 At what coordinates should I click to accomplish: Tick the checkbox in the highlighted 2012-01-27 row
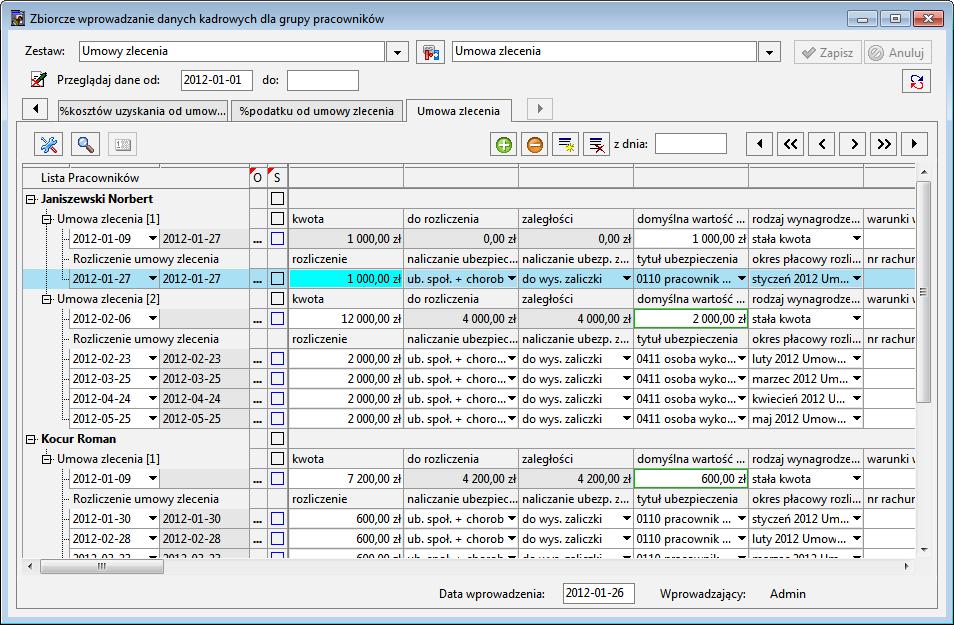(x=277, y=279)
